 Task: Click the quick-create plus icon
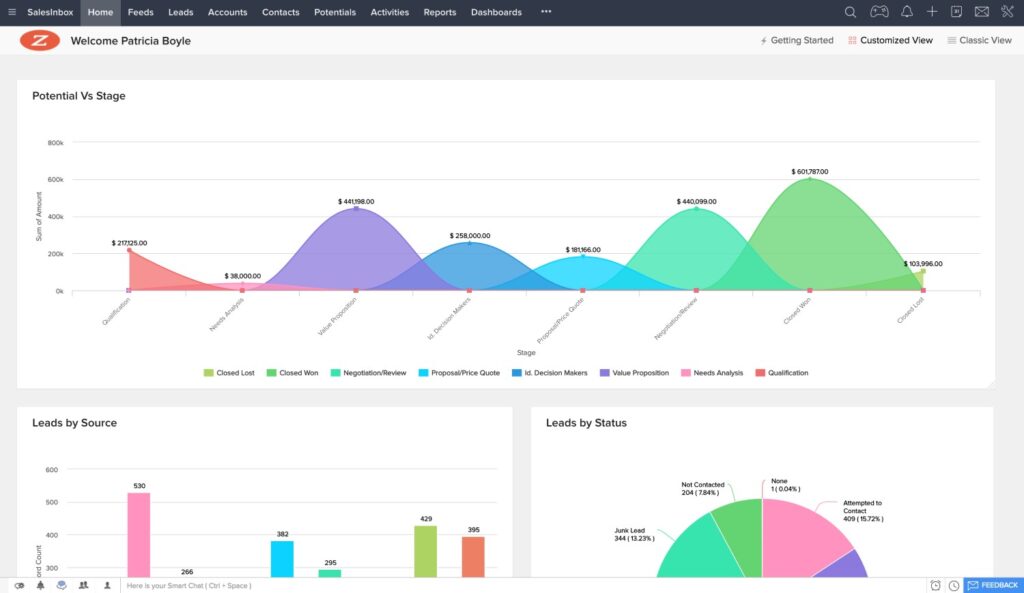932,12
